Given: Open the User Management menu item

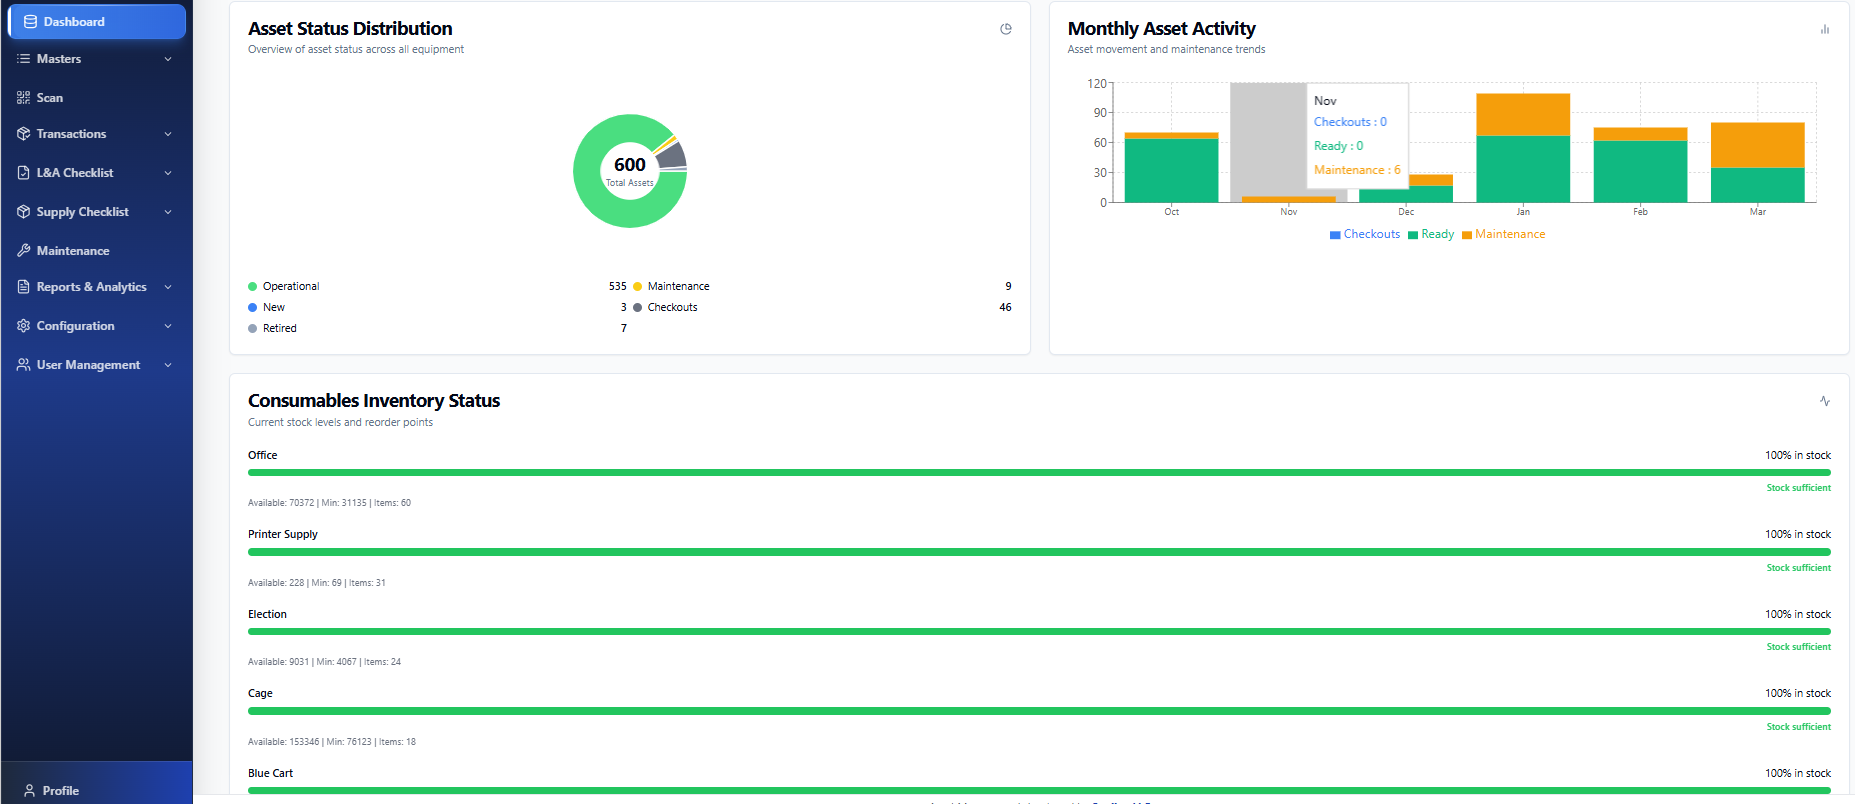Looking at the screenshot, I should 88,365.
